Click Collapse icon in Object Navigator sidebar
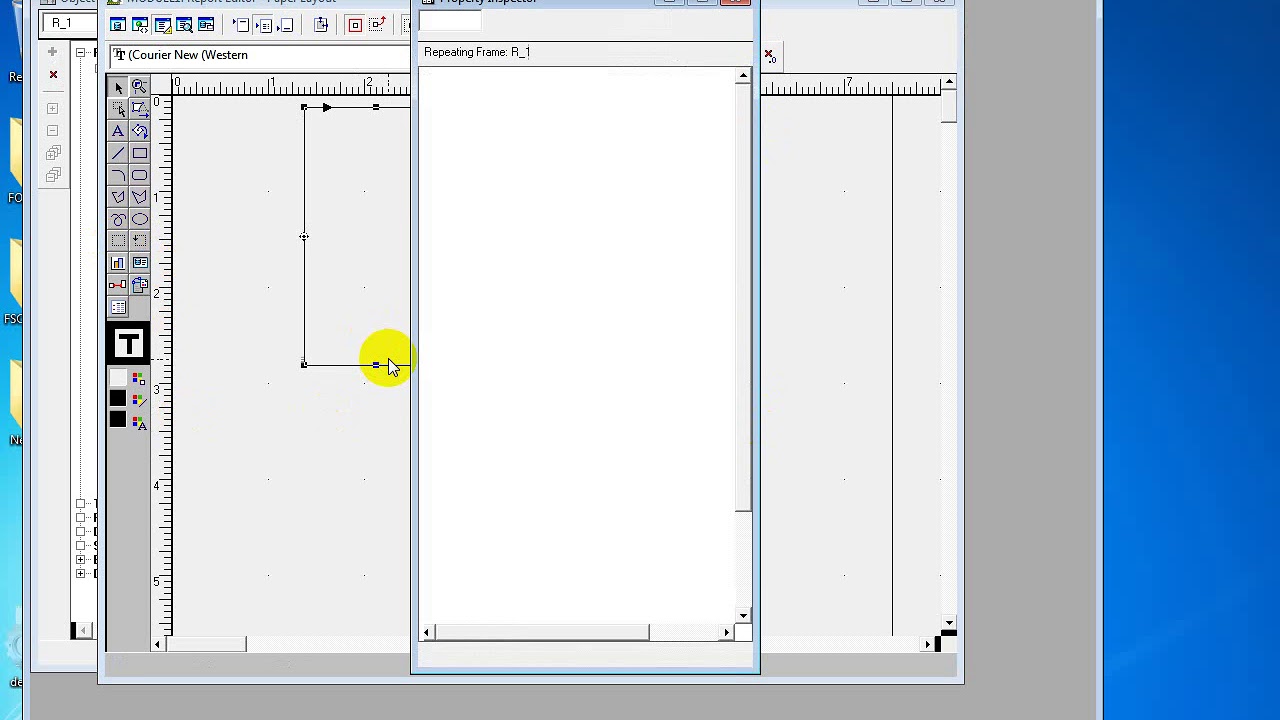 53,130
